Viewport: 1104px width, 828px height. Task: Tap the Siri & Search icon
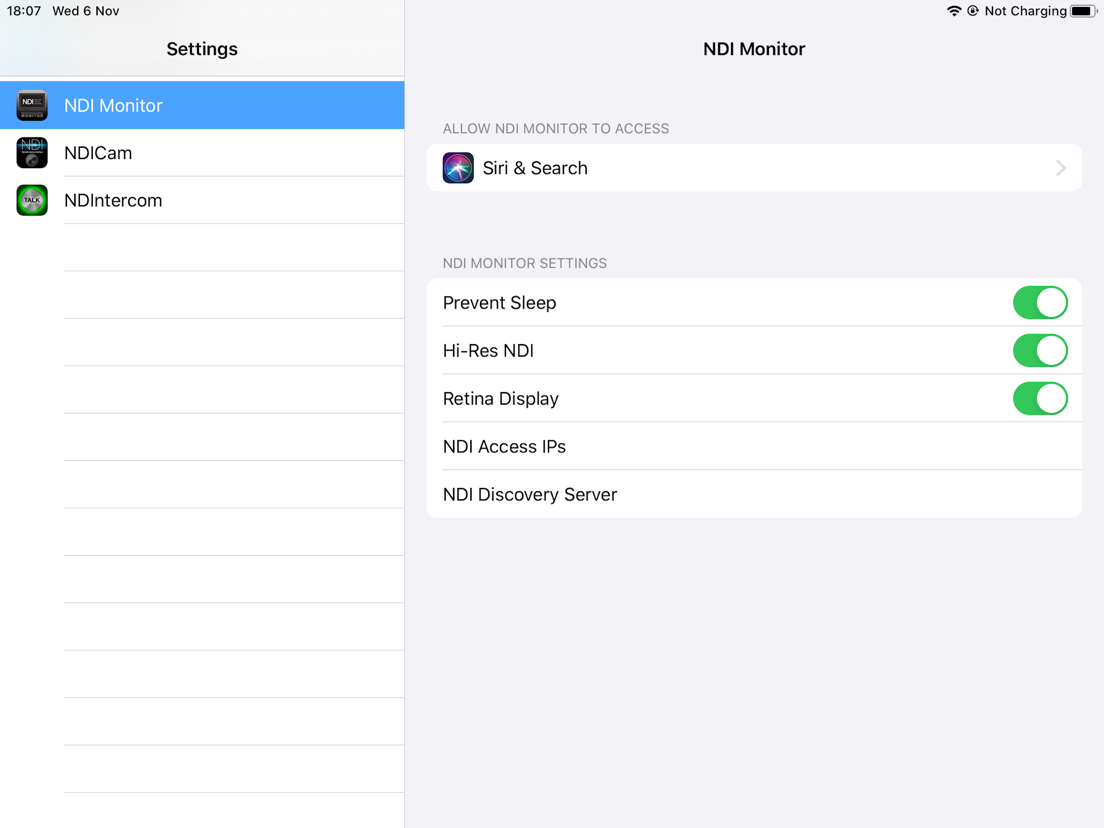458,168
